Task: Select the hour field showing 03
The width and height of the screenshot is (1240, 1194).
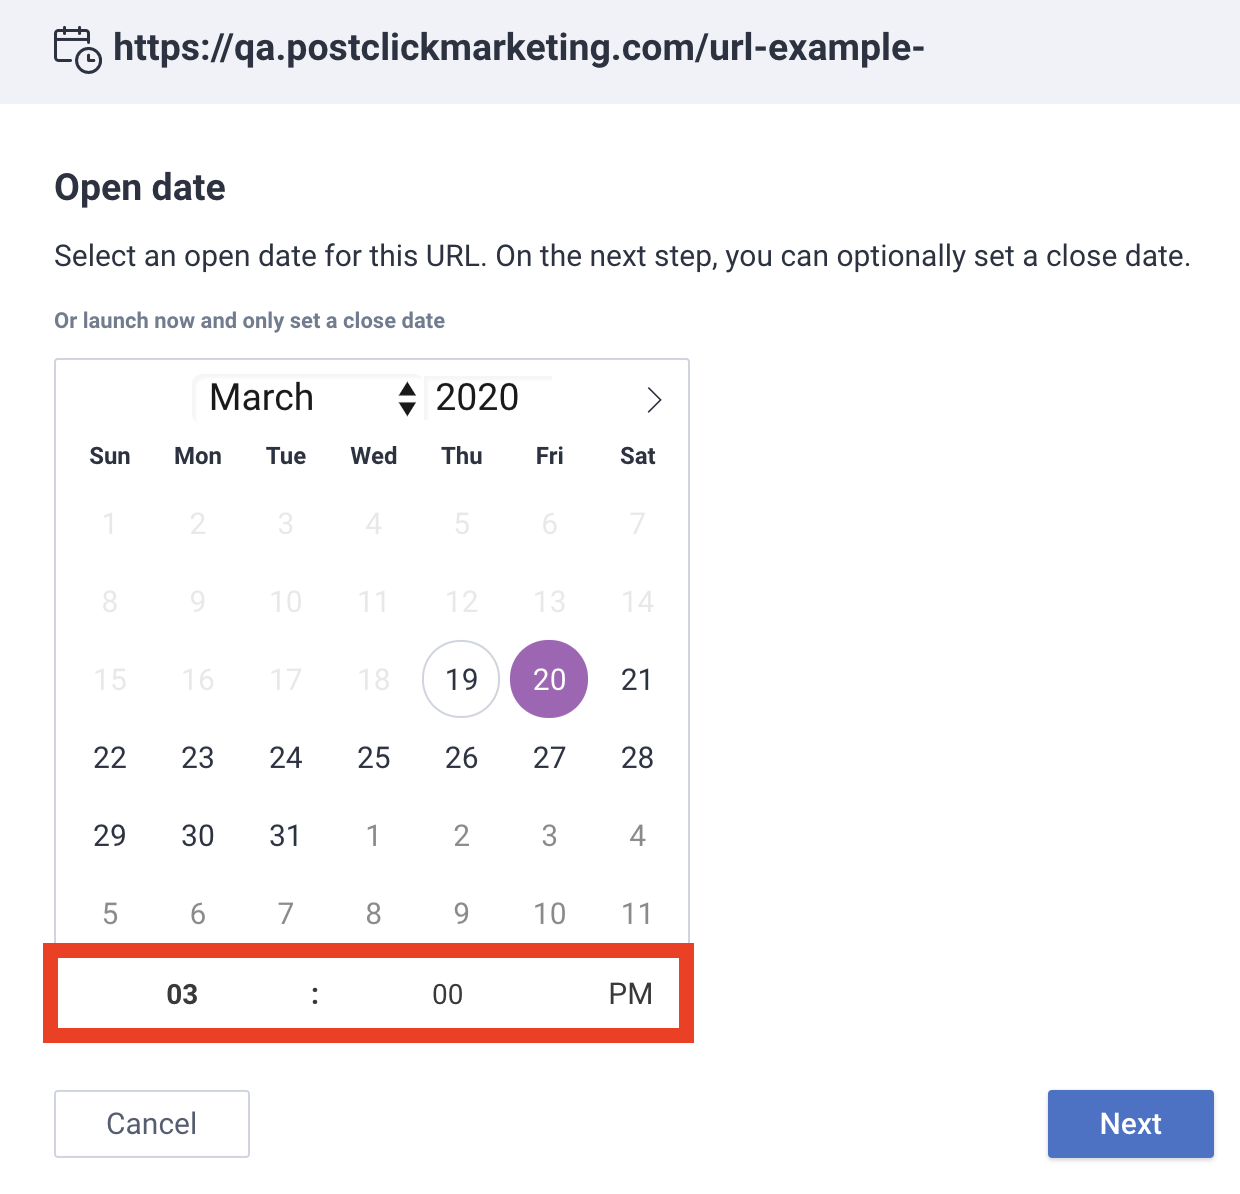Action: coord(182,994)
